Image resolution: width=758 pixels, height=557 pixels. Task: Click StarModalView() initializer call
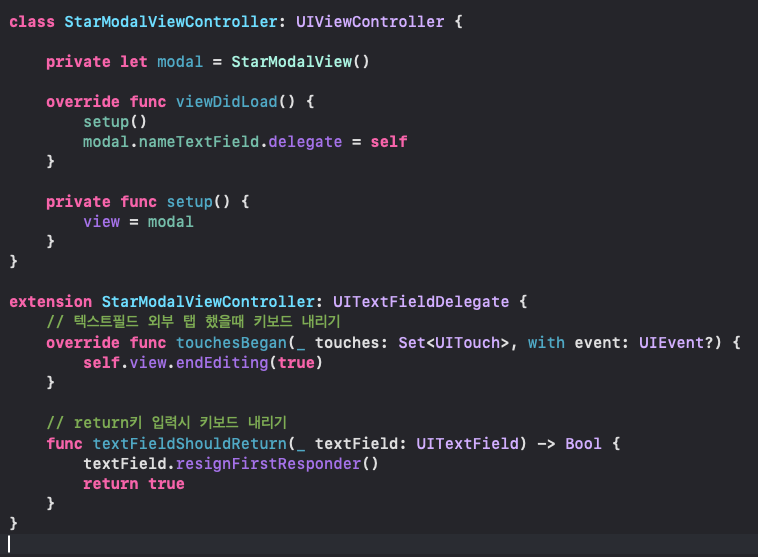300,62
